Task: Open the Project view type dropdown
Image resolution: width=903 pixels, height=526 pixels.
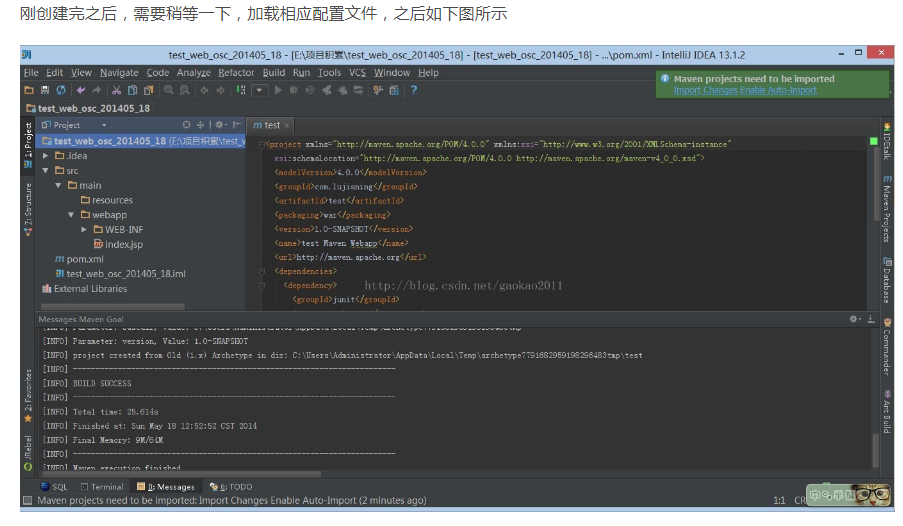Action: tap(104, 125)
